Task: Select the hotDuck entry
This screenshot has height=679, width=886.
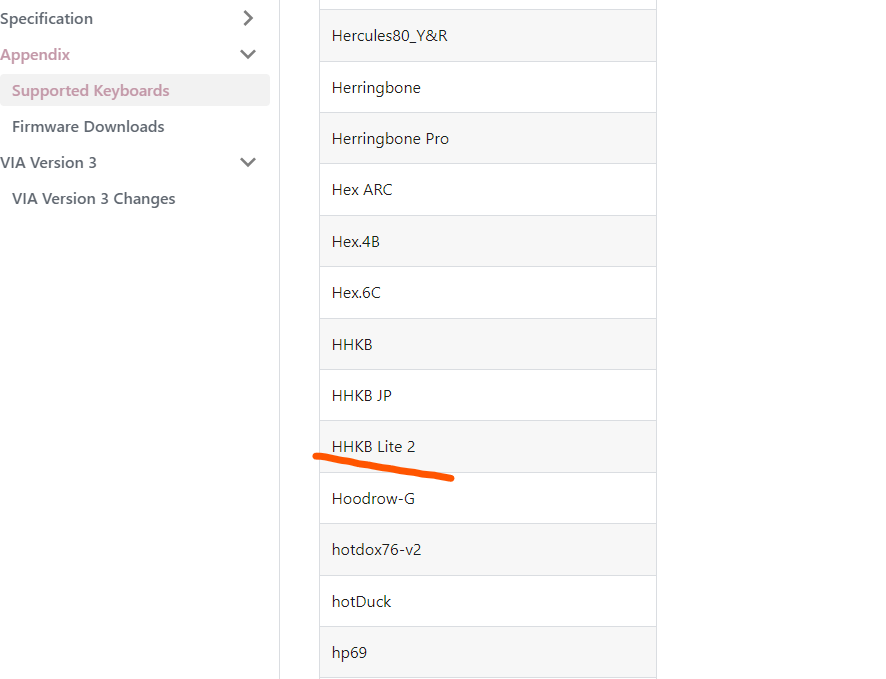Action: click(488, 601)
